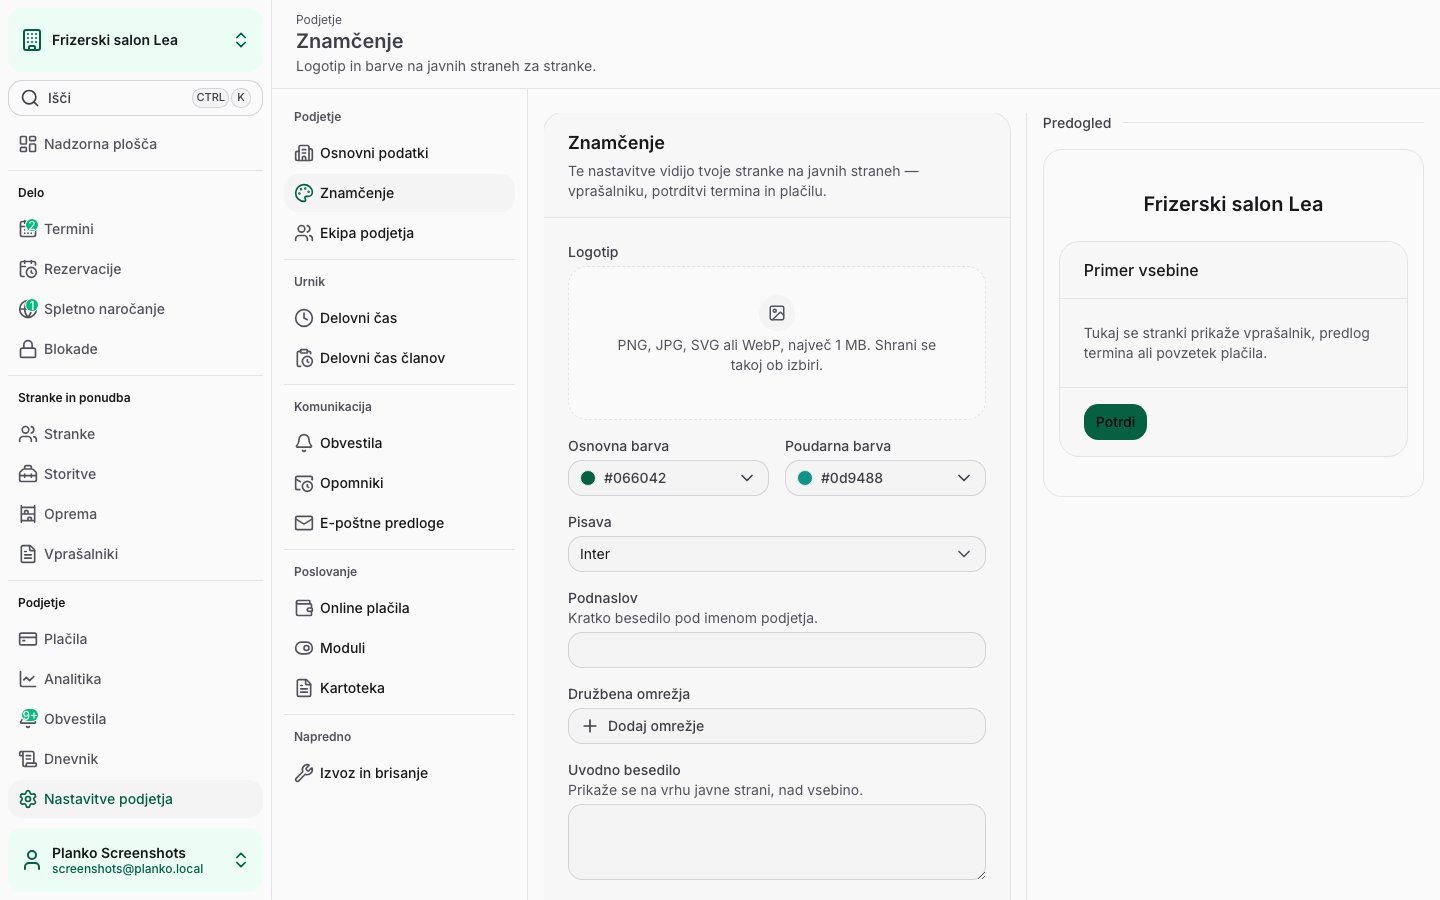Click the Analitika chart icon

[28, 679]
